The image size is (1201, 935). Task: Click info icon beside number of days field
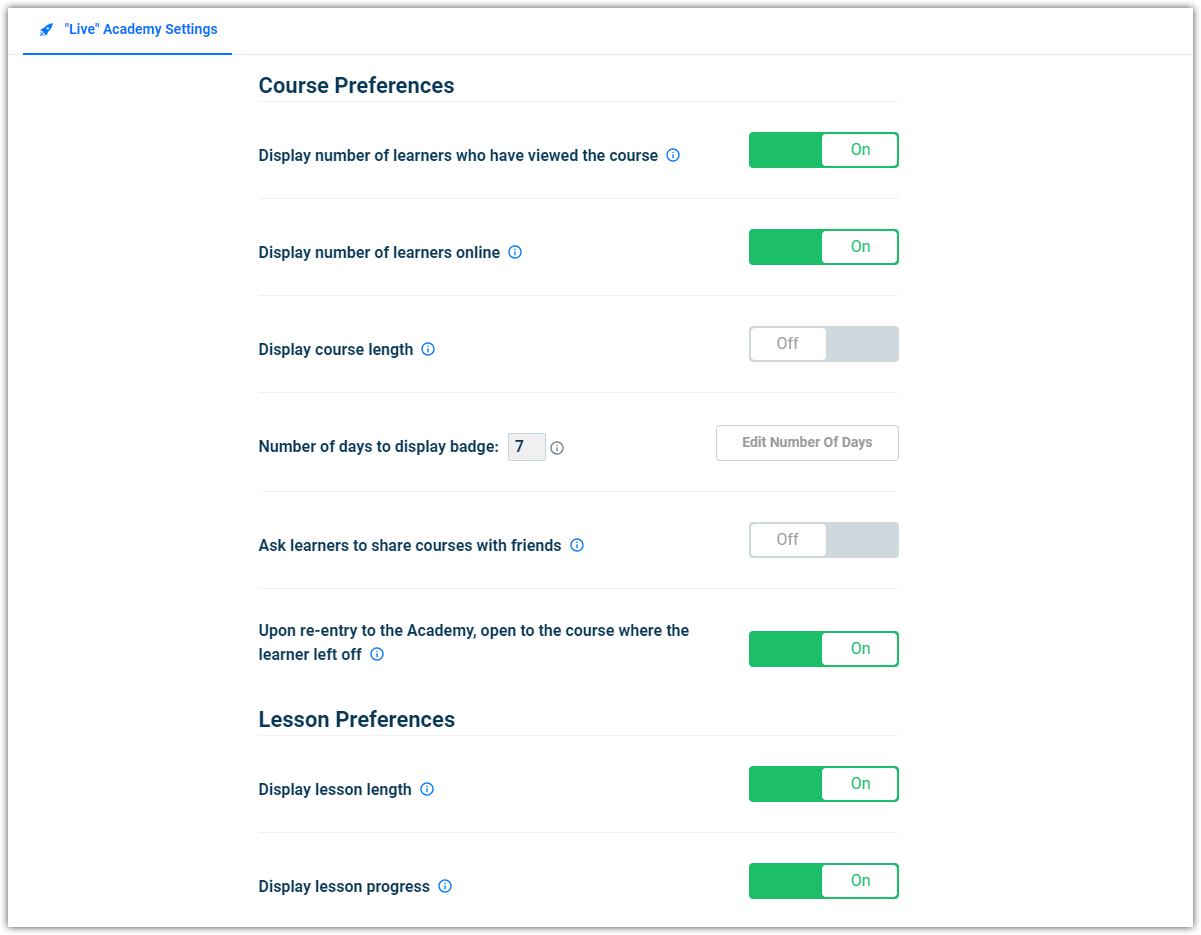(x=557, y=448)
